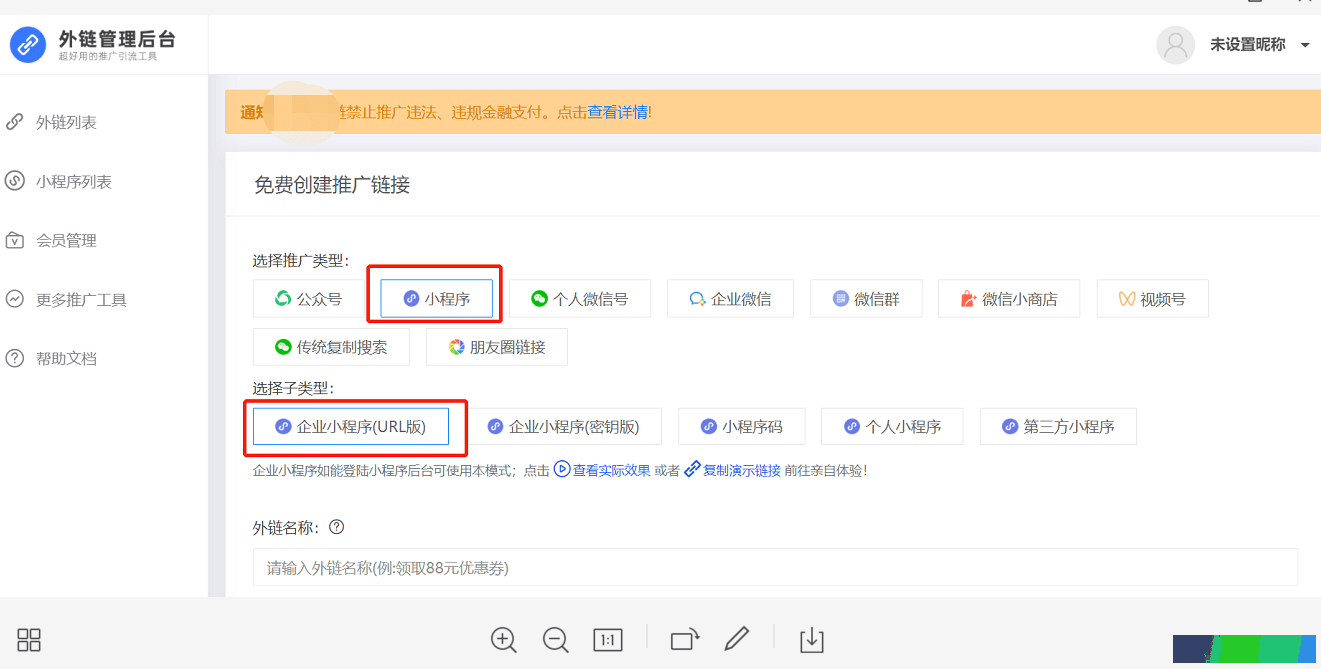The image size is (1321, 669).
Task: Click the 复制演示链接 link
Action: (x=741, y=470)
